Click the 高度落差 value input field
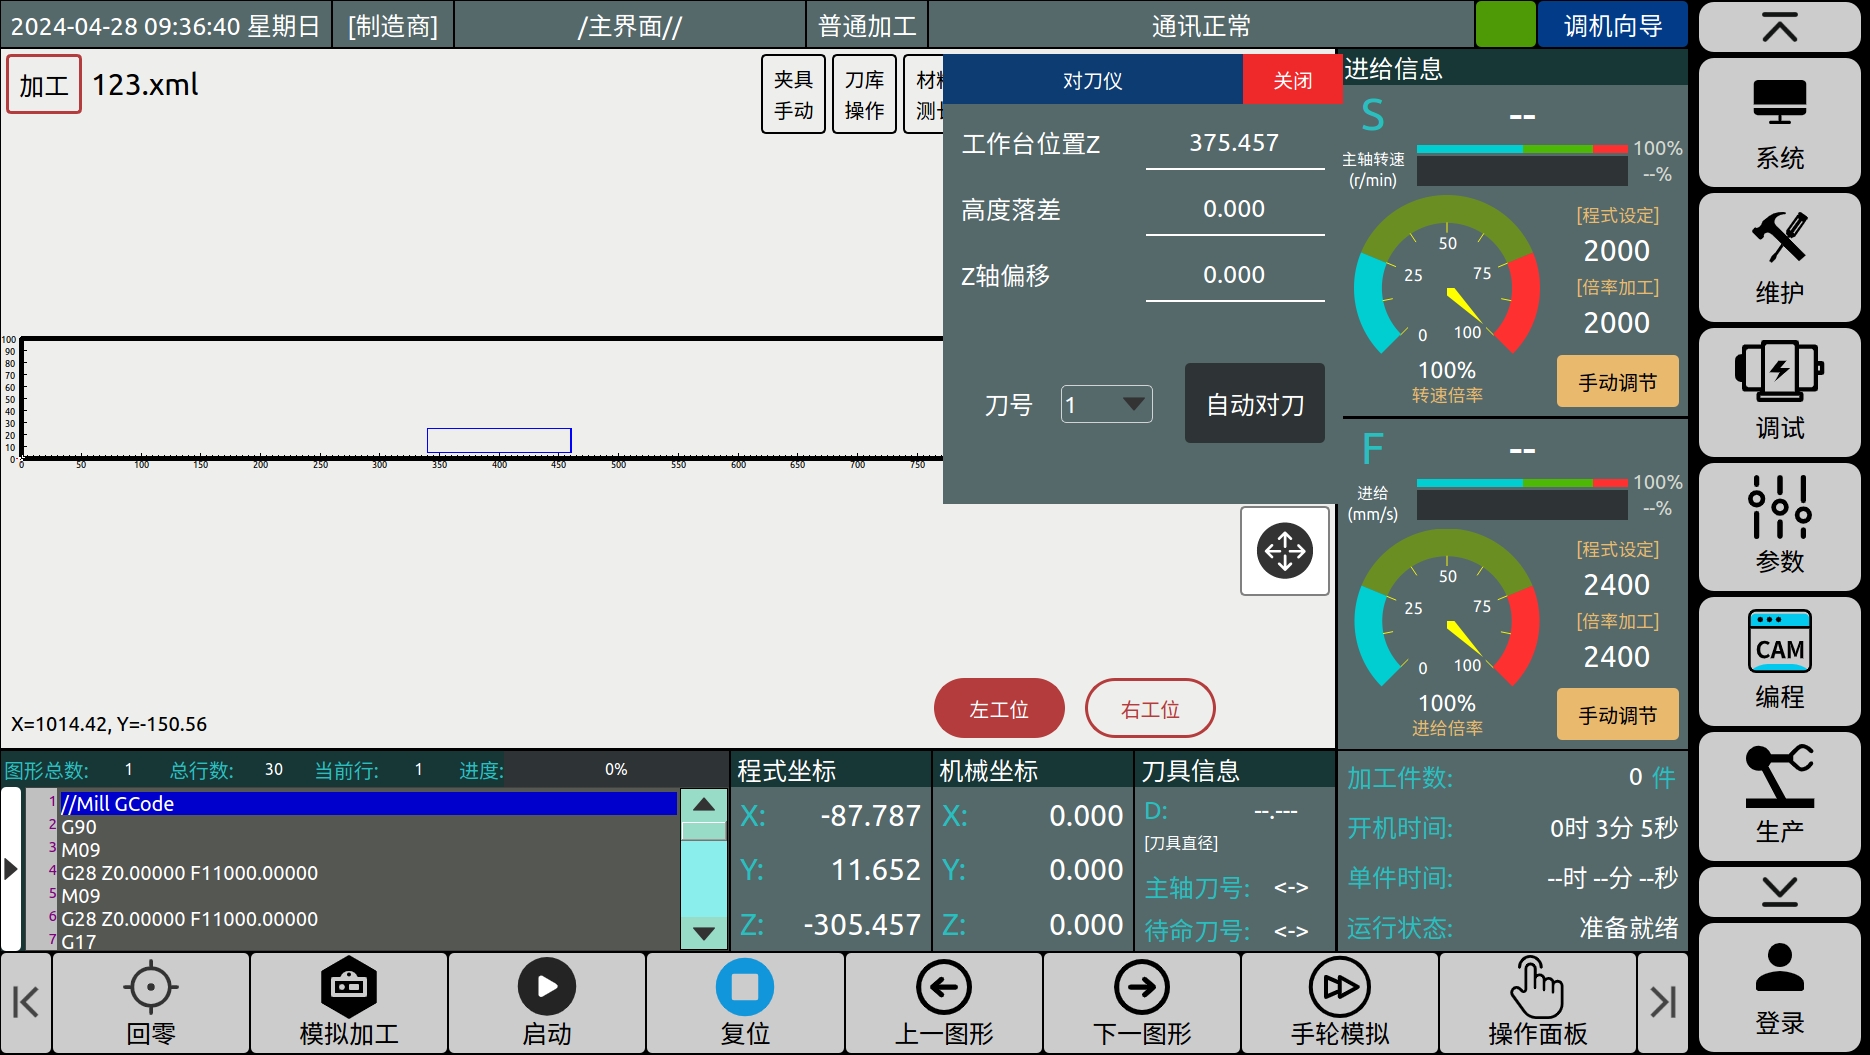1870x1055 pixels. point(1234,210)
